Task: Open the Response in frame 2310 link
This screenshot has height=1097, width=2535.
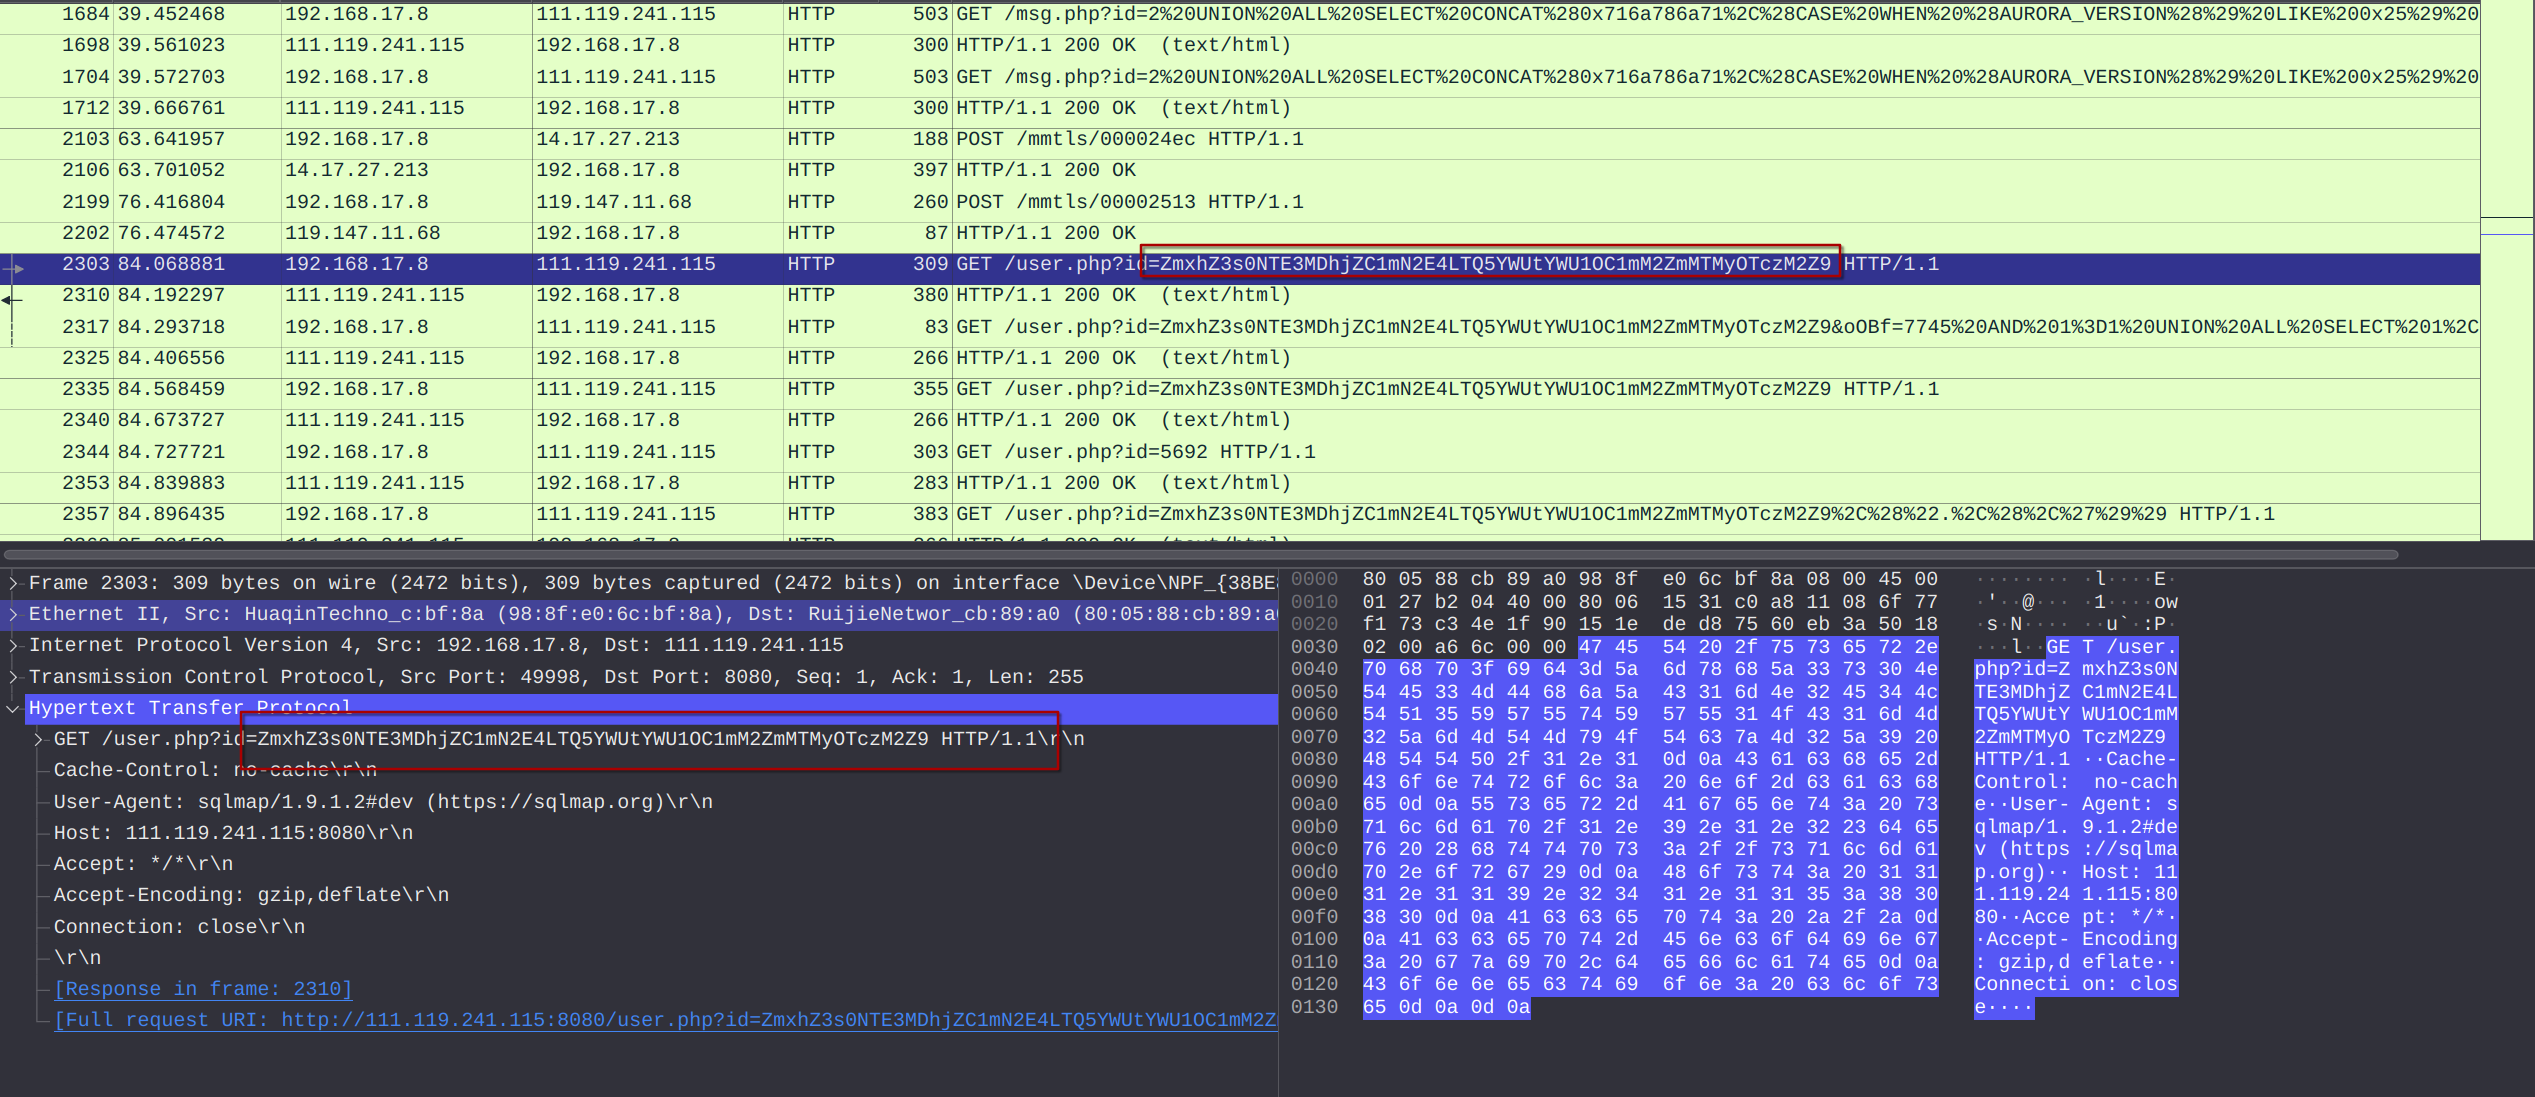Action: coord(203,989)
